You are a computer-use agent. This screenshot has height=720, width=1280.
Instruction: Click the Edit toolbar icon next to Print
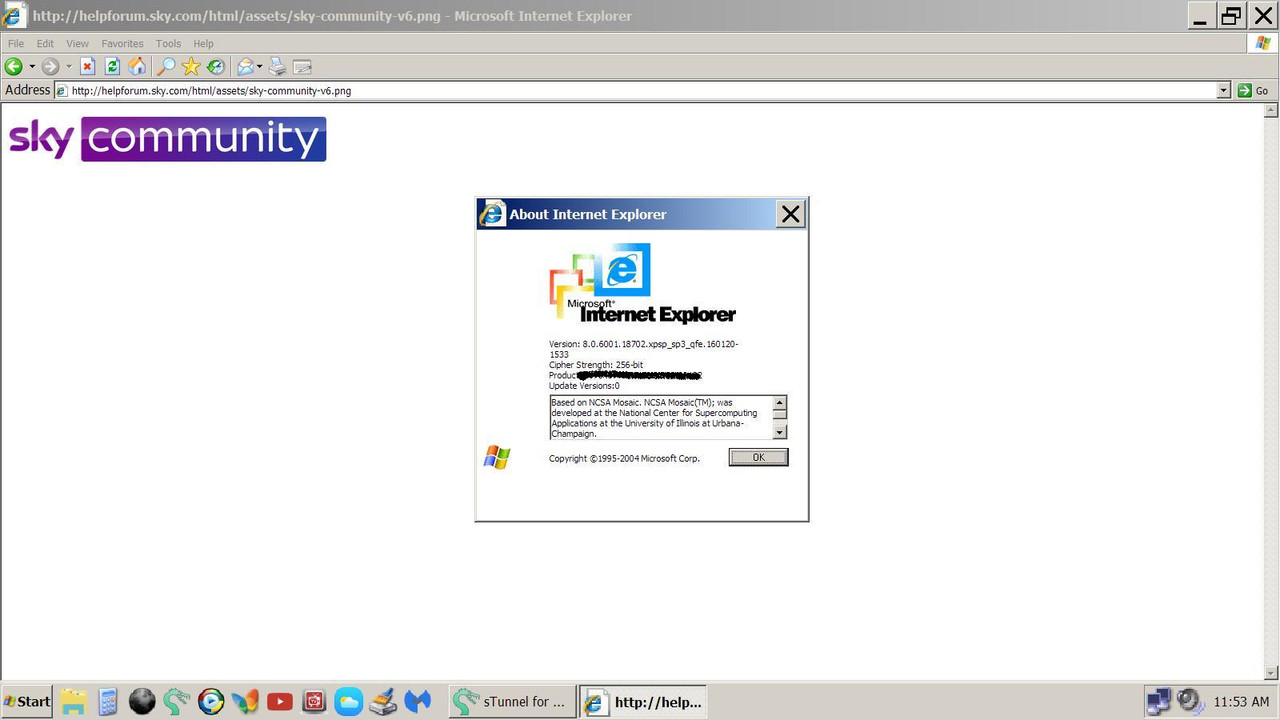pyautogui.click(x=302, y=67)
